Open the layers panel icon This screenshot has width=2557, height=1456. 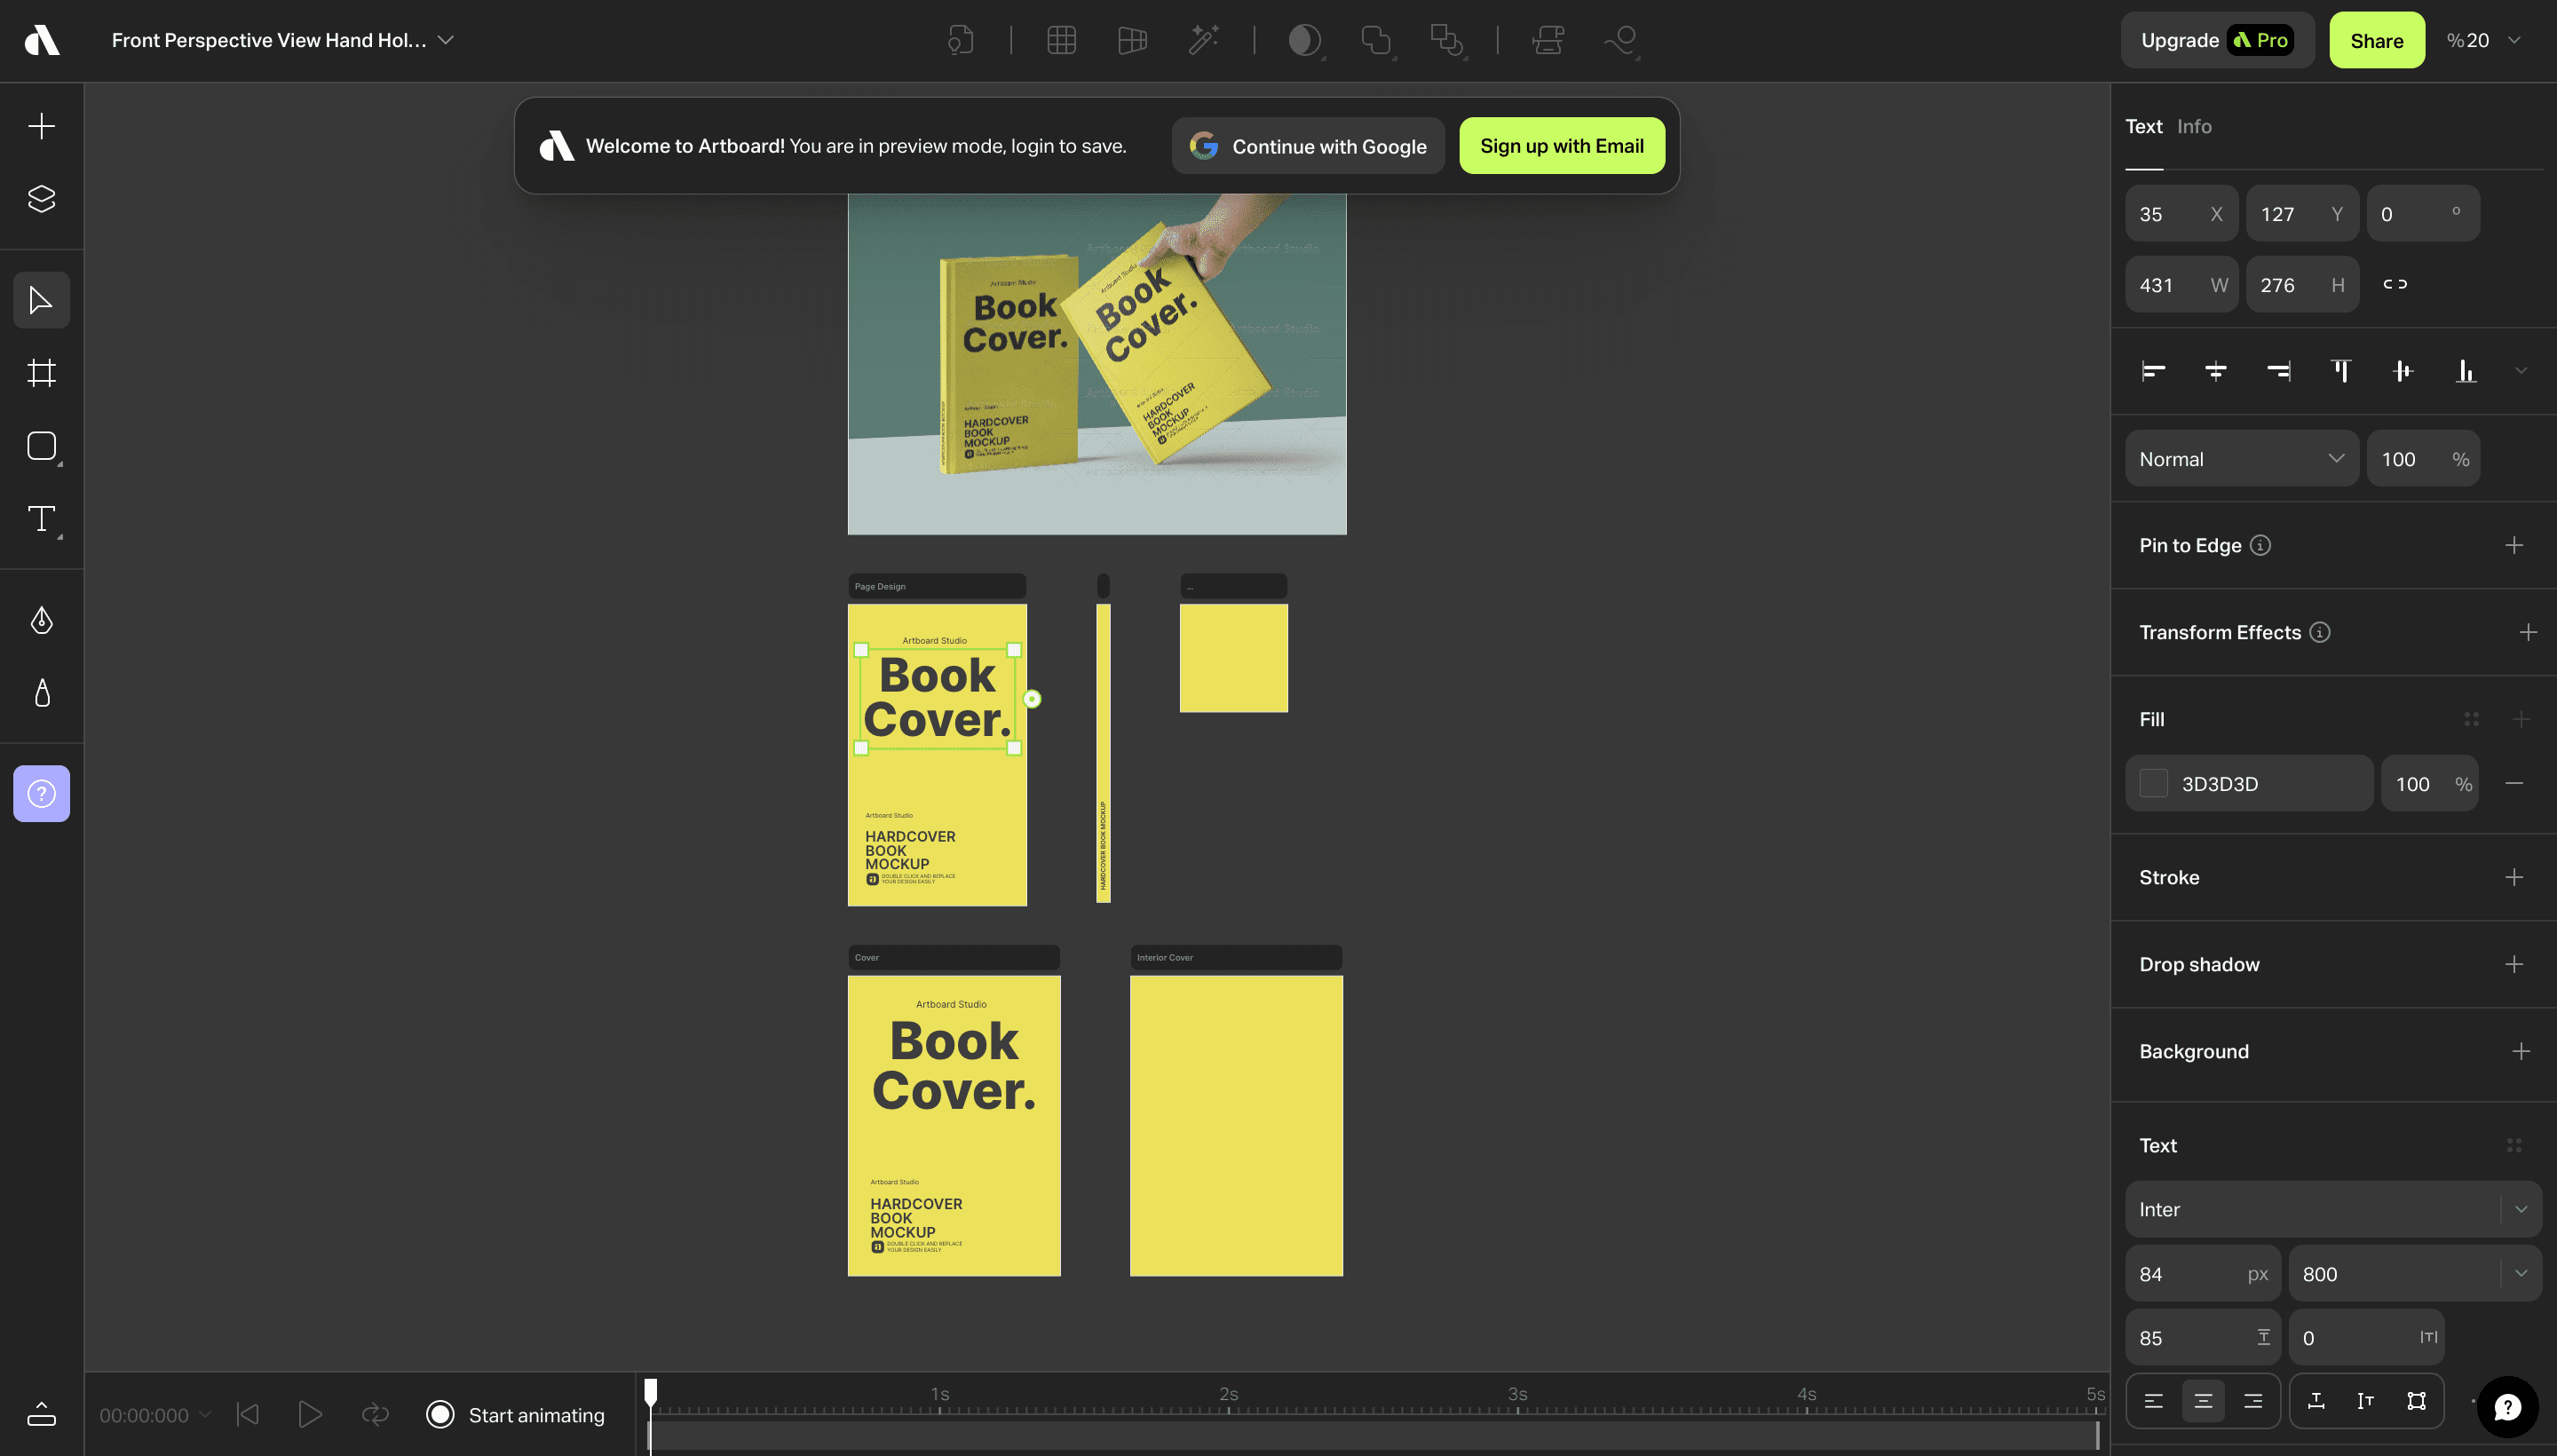[x=41, y=197]
